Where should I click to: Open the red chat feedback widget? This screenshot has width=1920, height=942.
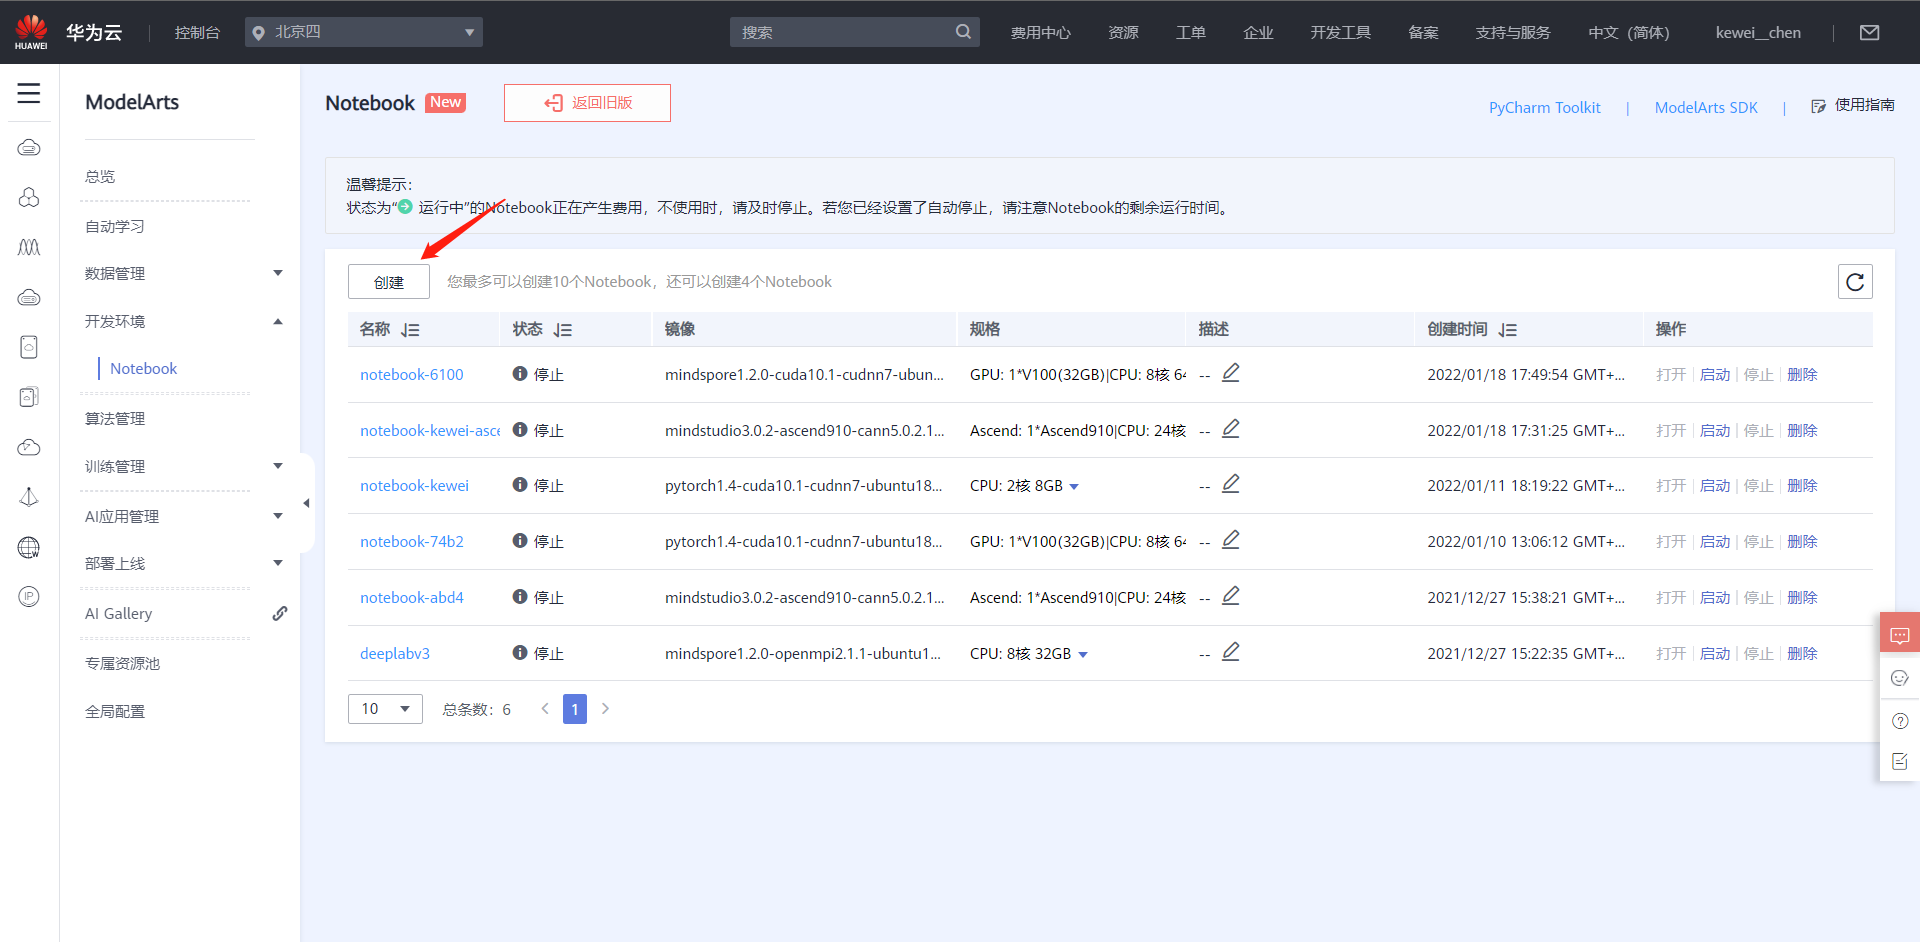[1900, 635]
